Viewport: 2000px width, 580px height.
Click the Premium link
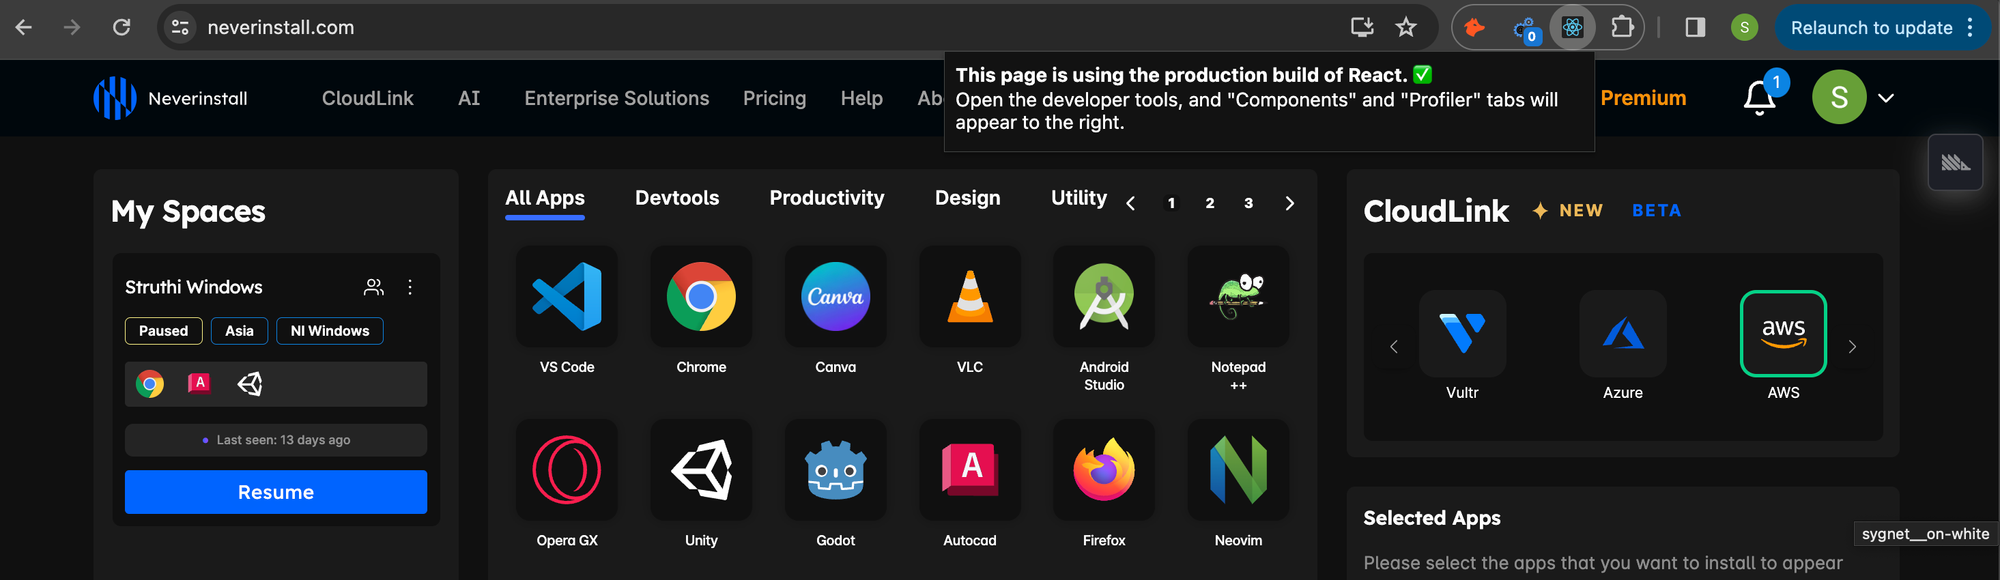coord(1643,98)
